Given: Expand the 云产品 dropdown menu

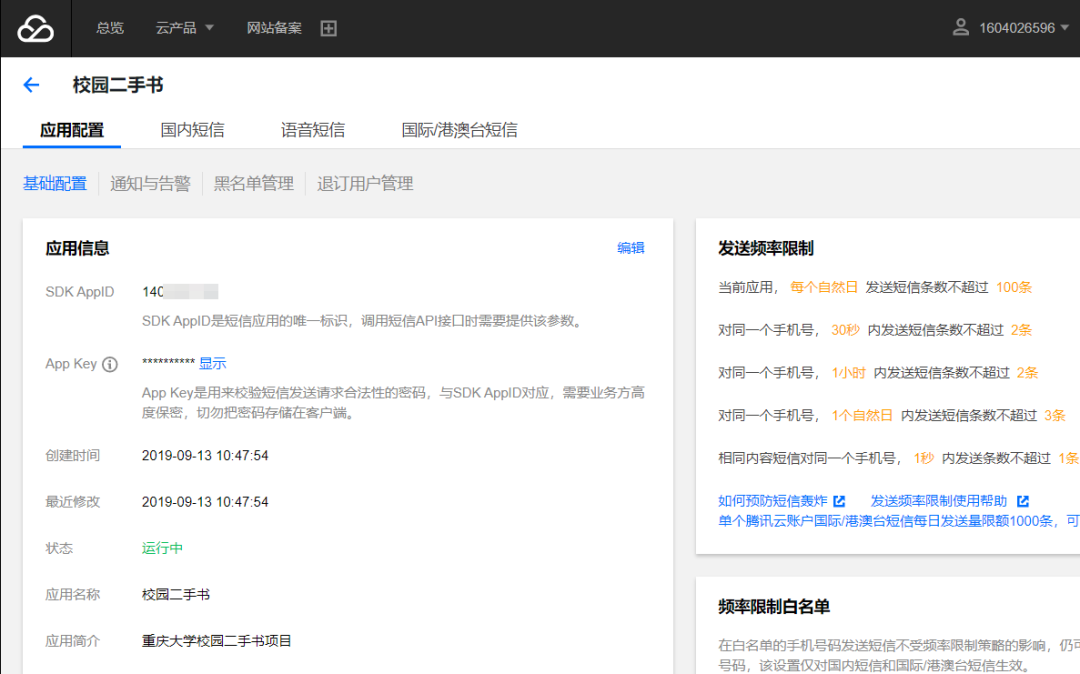Looking at the screenshot, I should point(185,28).
